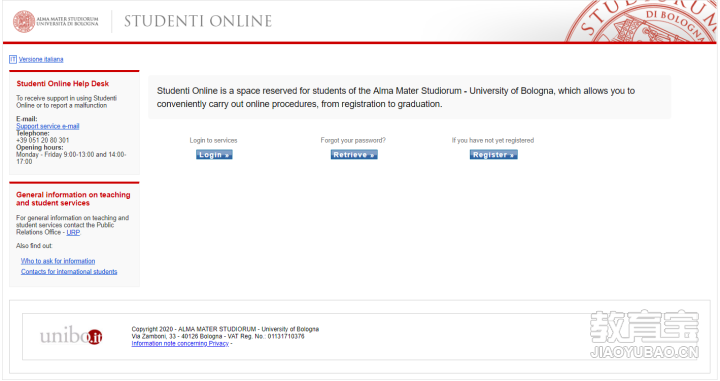Click the Studenti Online Help Desk heading

(62, 84)
